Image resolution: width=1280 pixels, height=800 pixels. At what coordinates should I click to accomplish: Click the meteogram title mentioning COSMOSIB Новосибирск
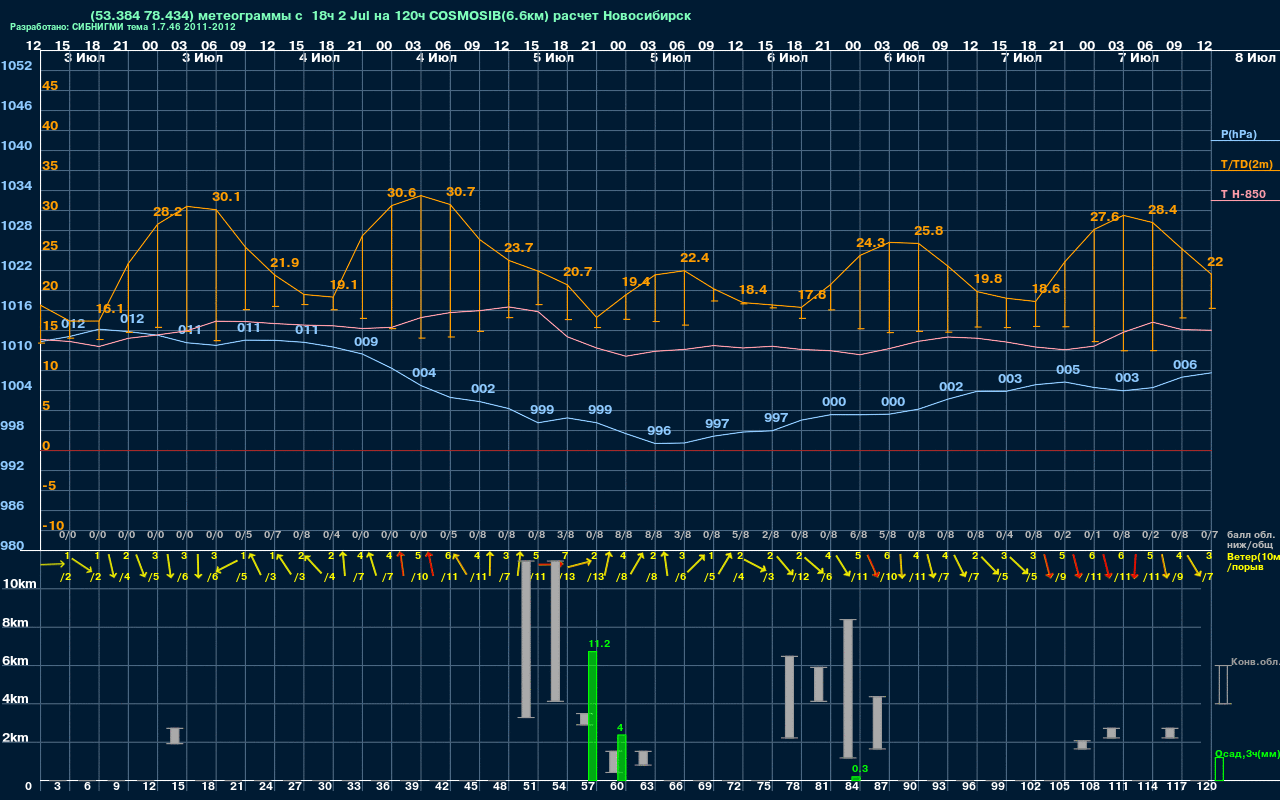tap(390, 16)
